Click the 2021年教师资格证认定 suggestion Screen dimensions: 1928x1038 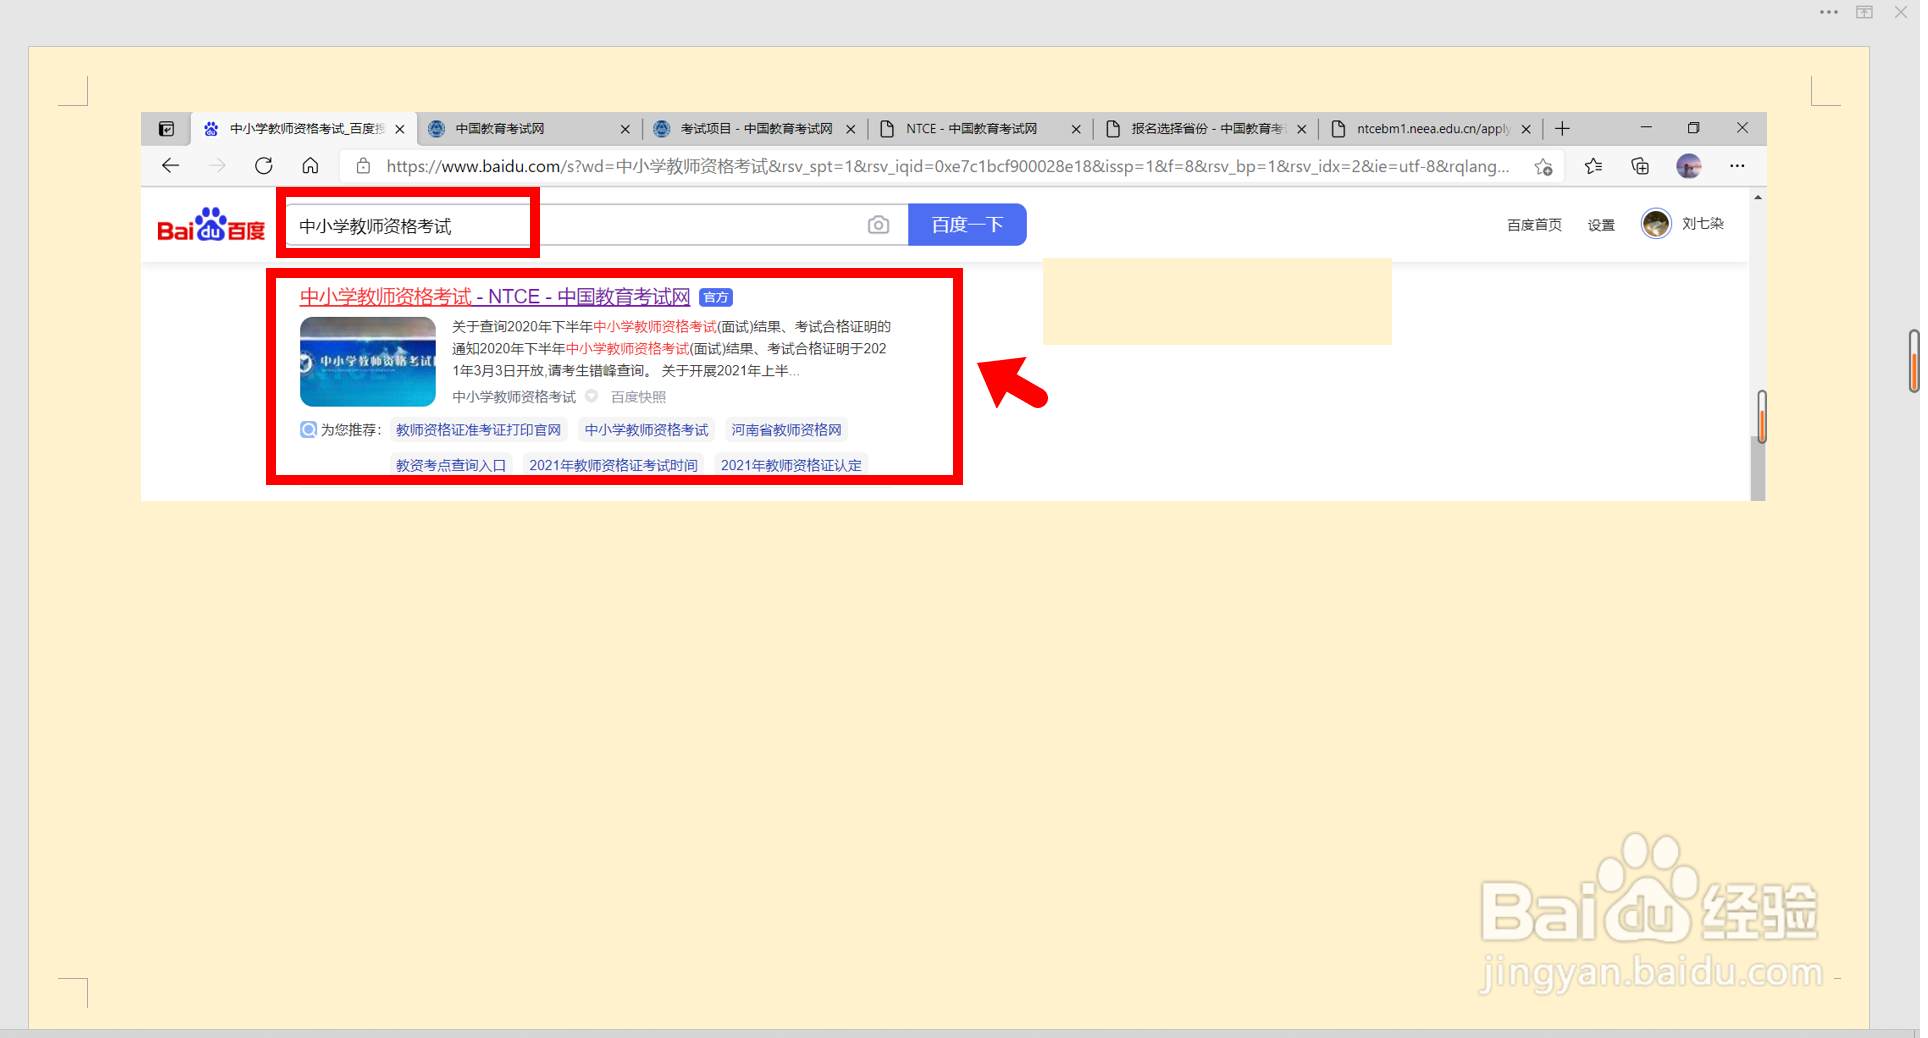(791, 465)
